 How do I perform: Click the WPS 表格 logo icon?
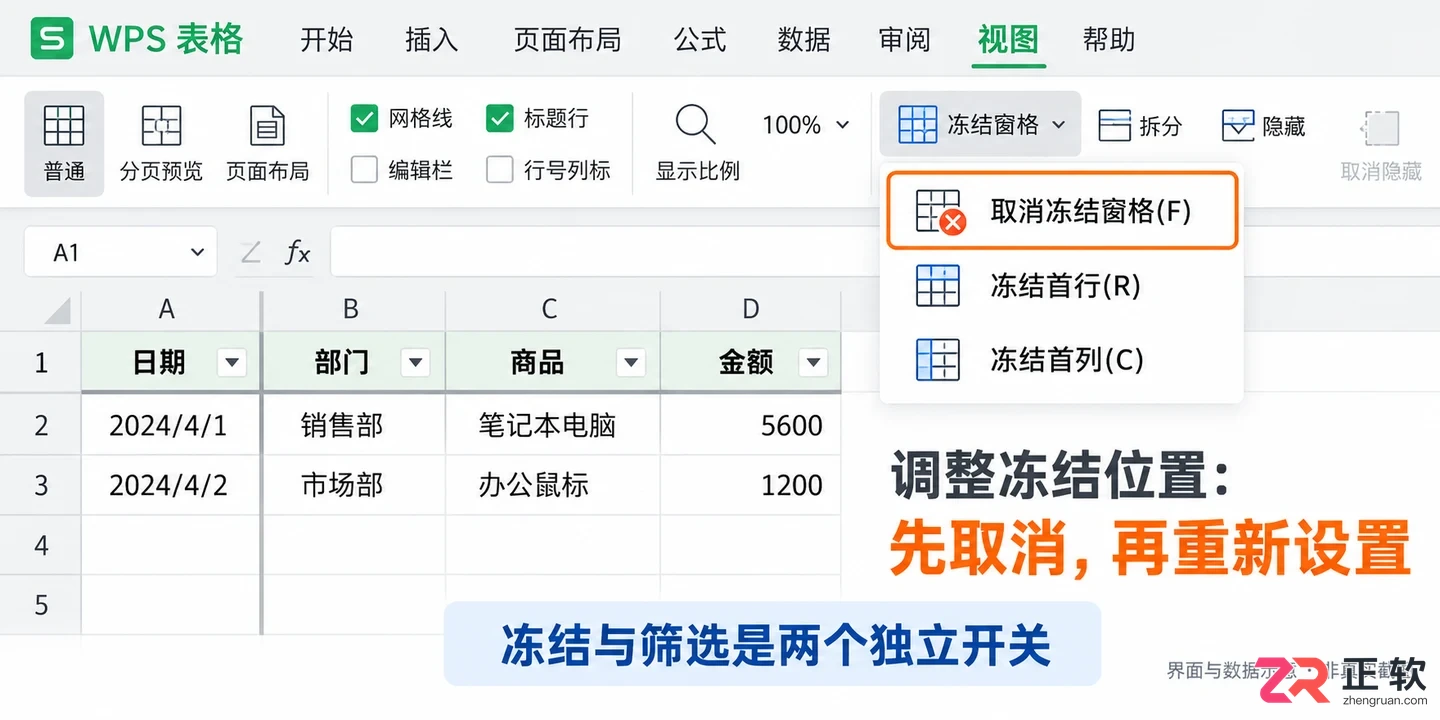tap(52, 39)
